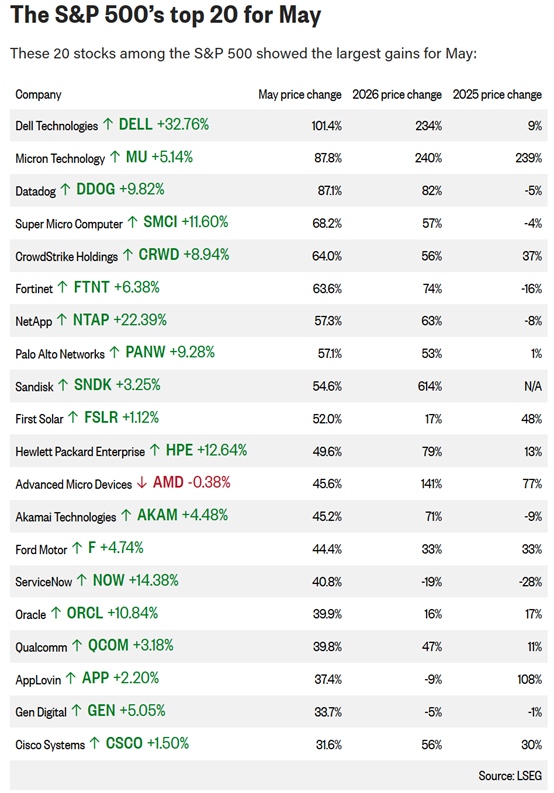Open the NOW ticker quote link
Image resolution: width=554 pixels, height=793 pixels.
pos(108,580)
